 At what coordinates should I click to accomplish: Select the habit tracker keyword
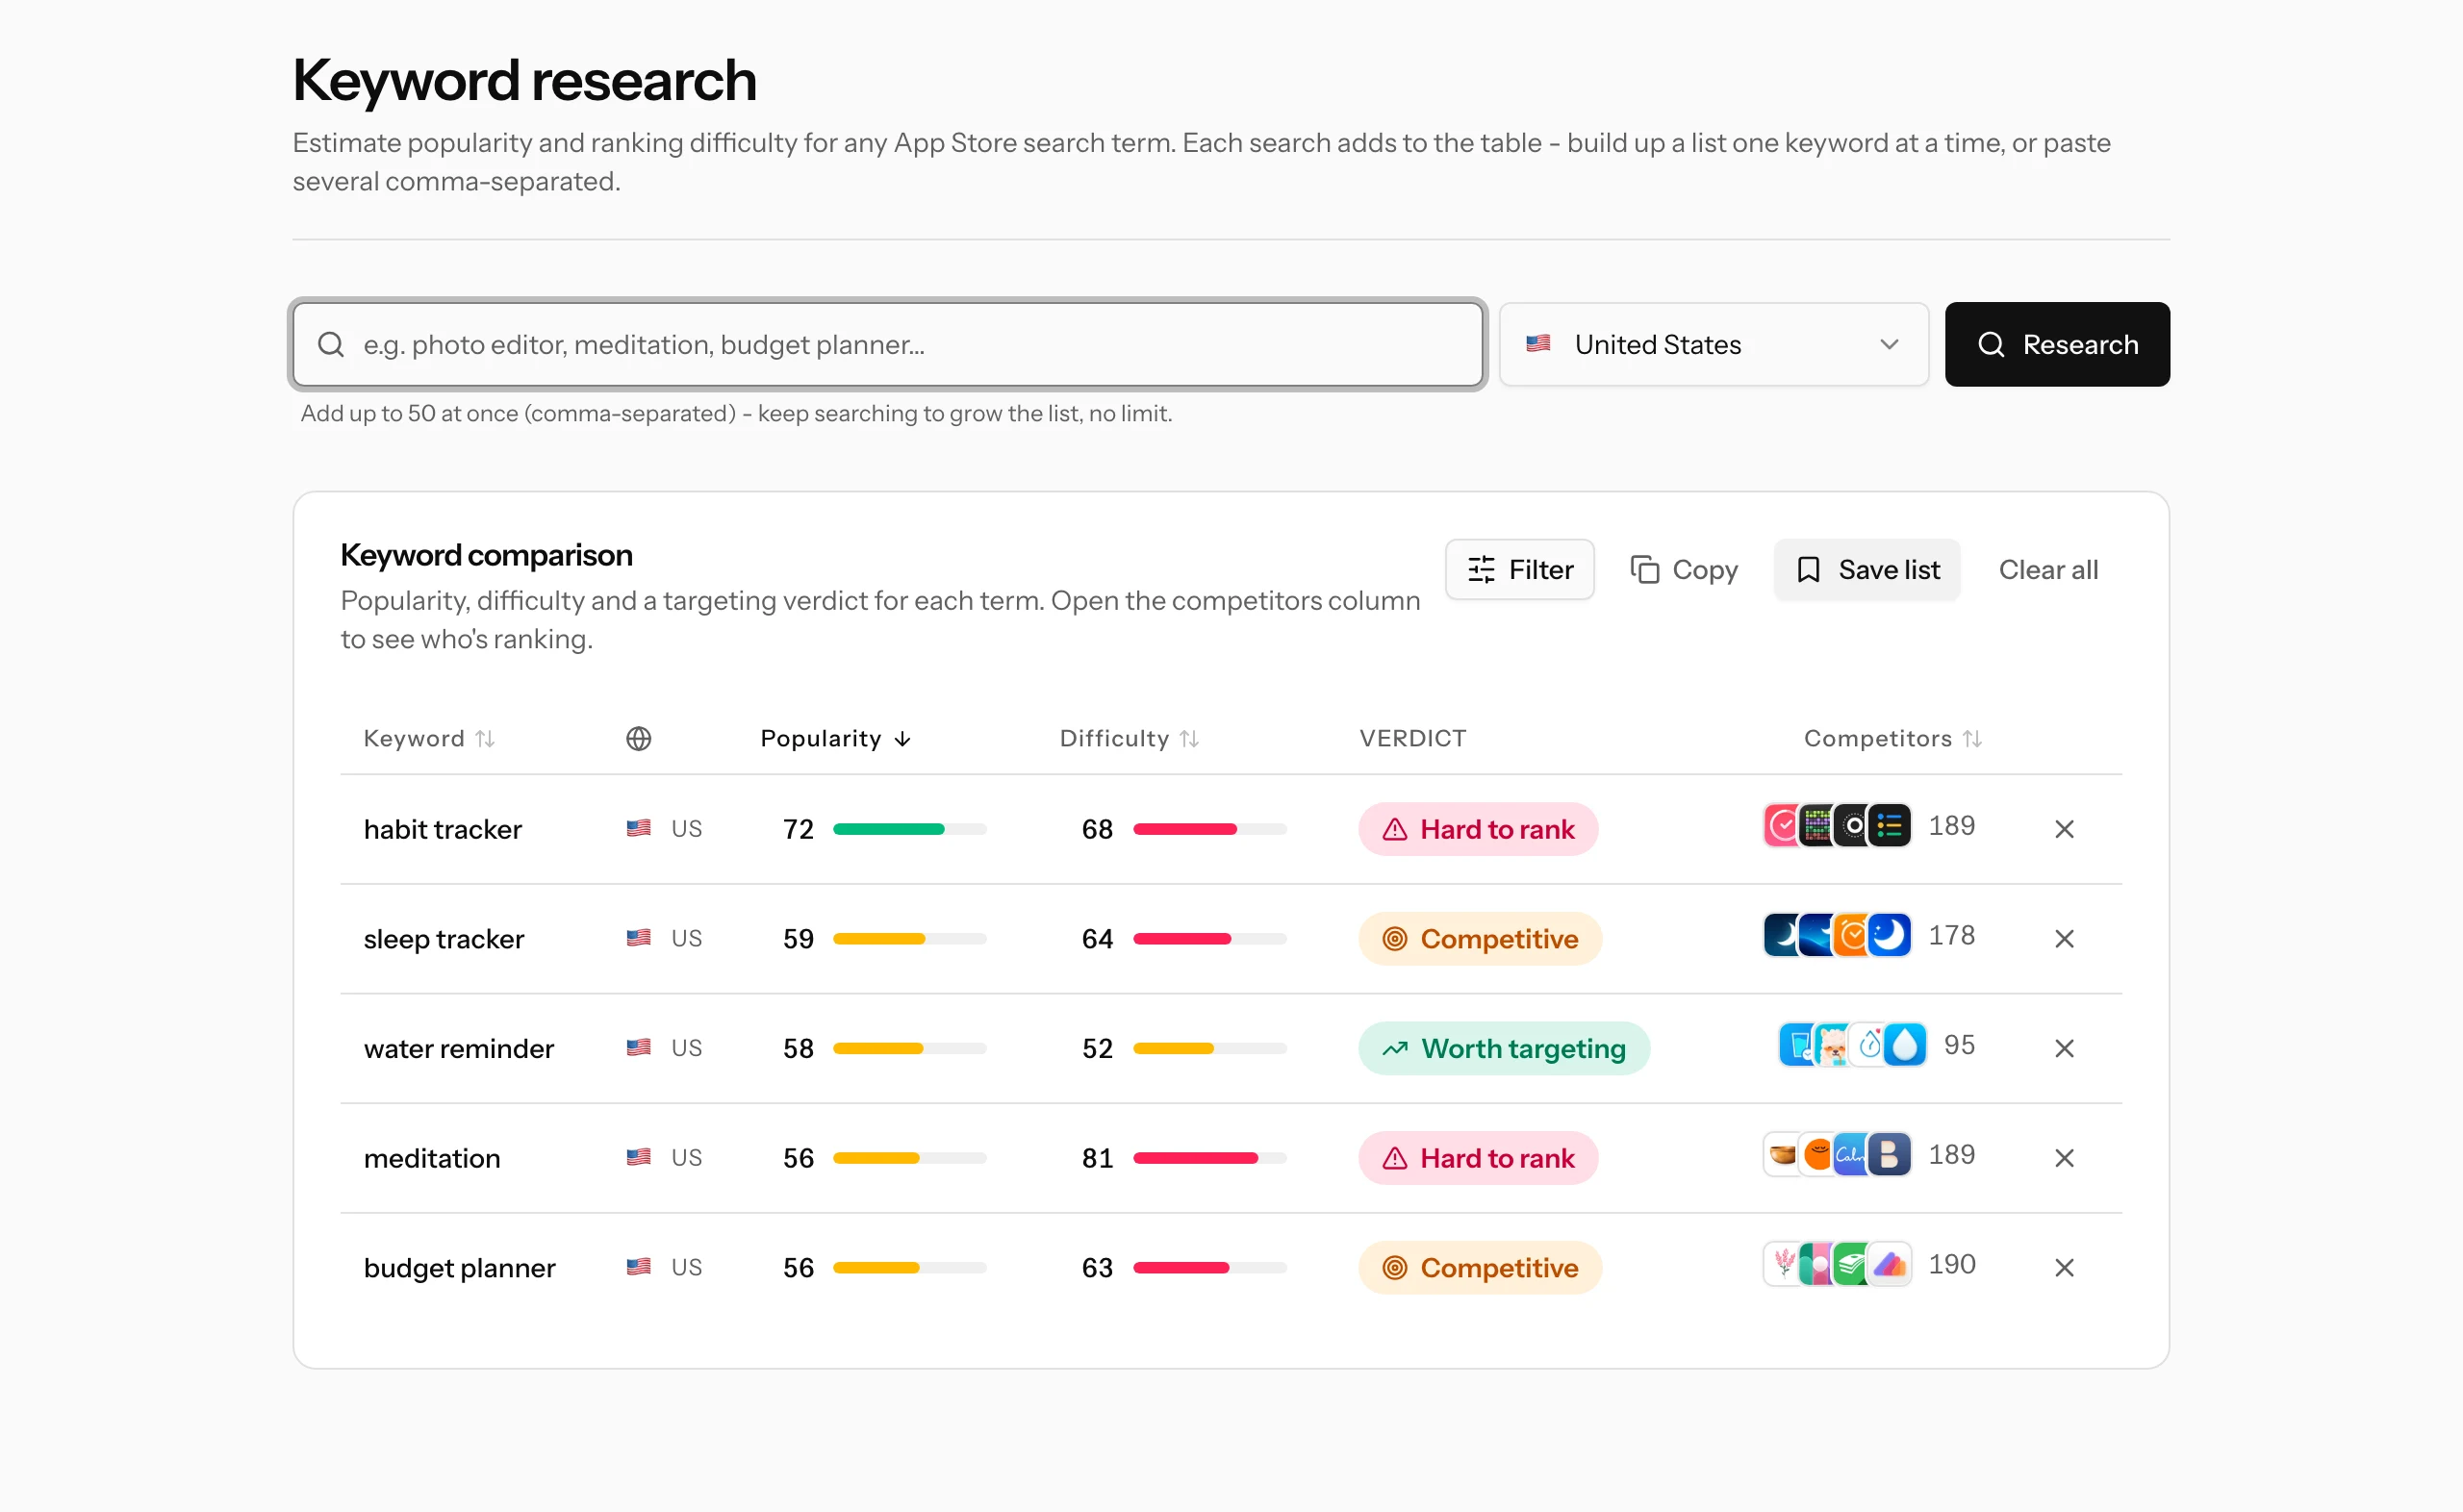click(x=443, y=829)
